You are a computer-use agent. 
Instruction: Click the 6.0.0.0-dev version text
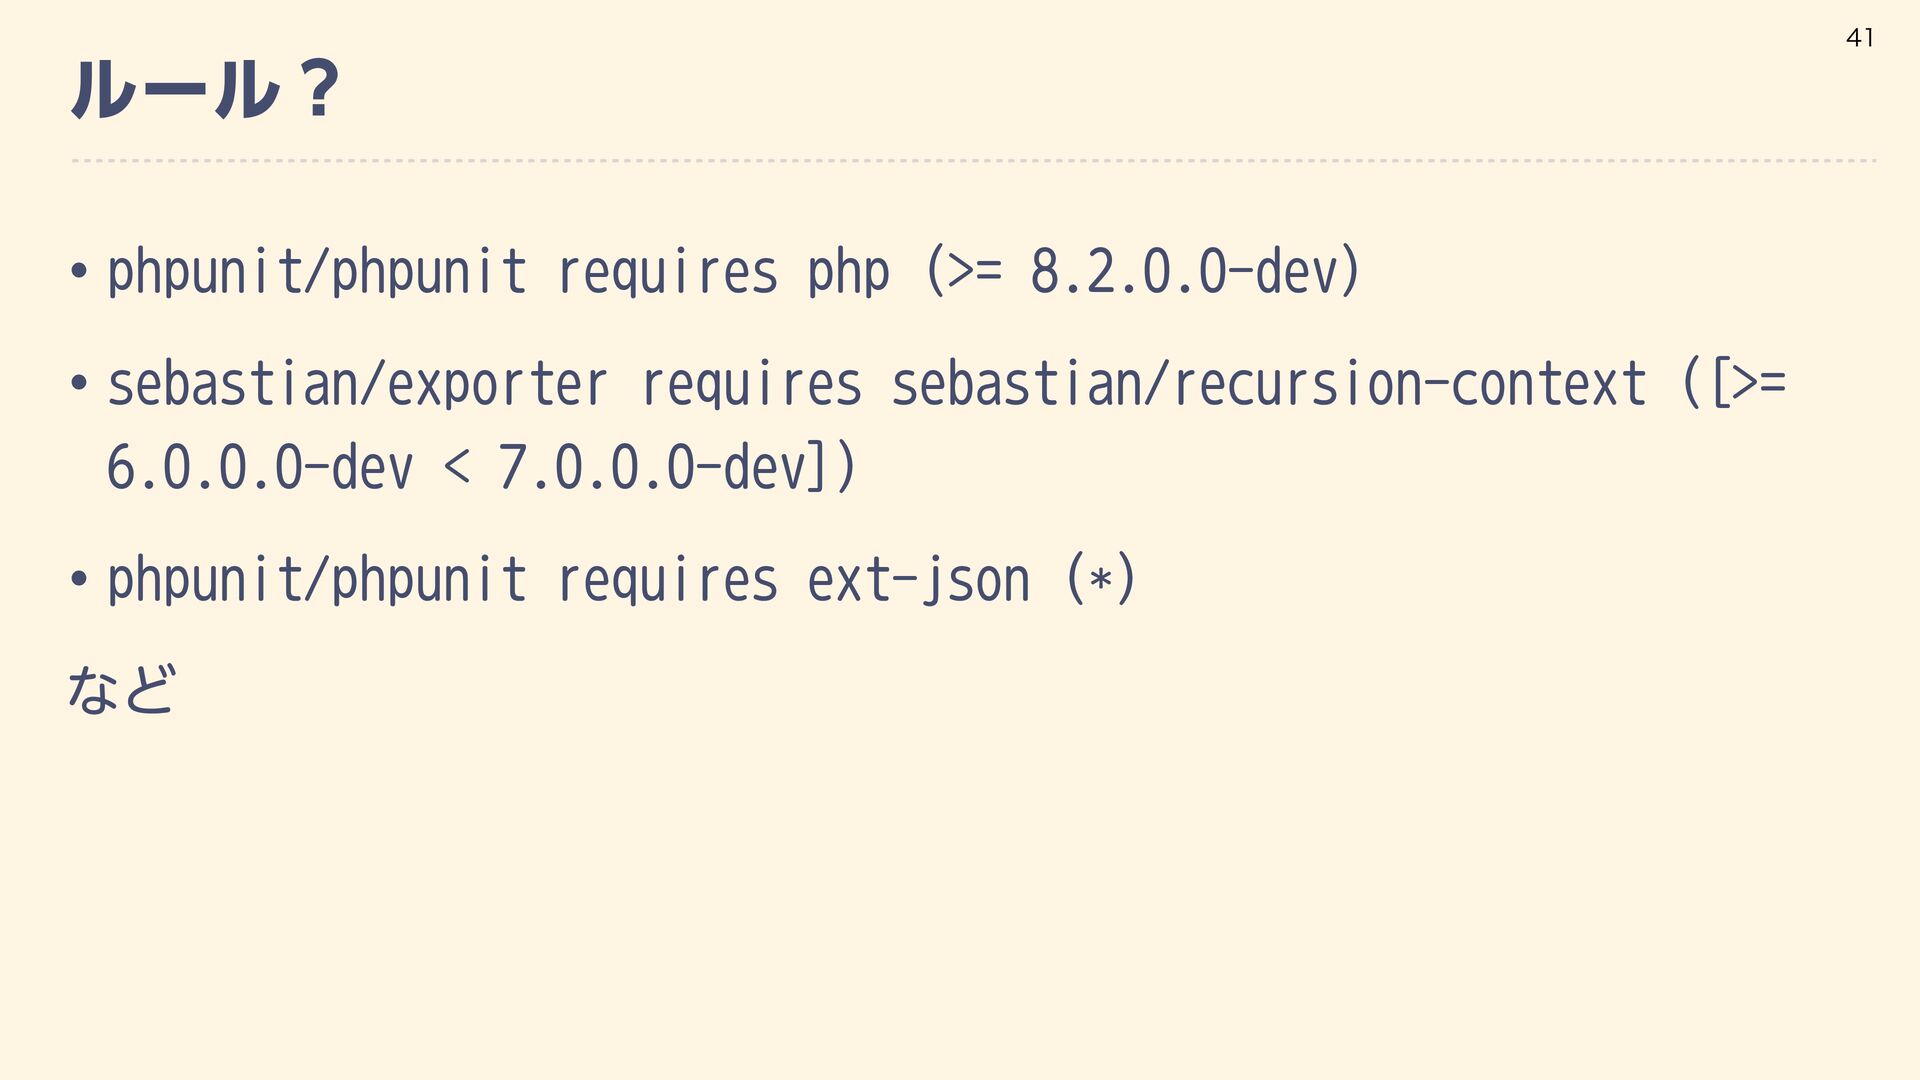pyautogui.click(x=259, y=468)
